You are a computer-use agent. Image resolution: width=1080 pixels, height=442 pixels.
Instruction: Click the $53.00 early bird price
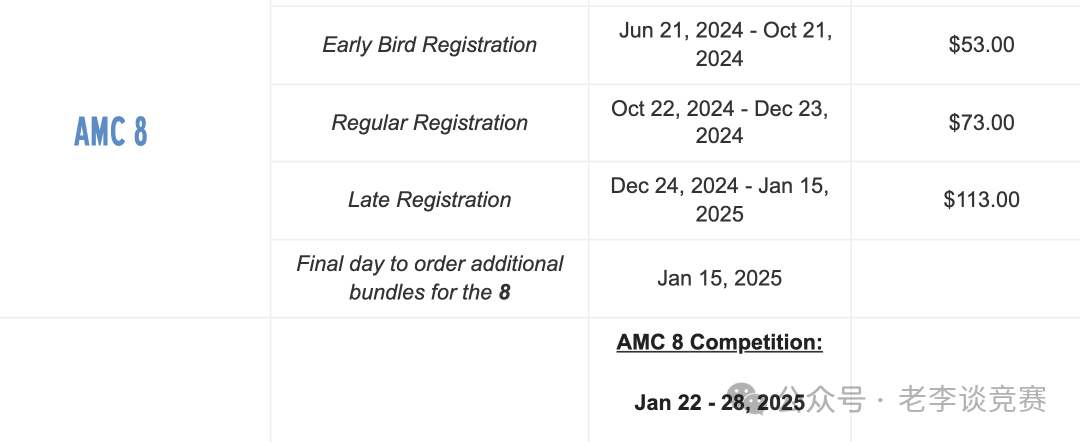(x=981, y=45)
